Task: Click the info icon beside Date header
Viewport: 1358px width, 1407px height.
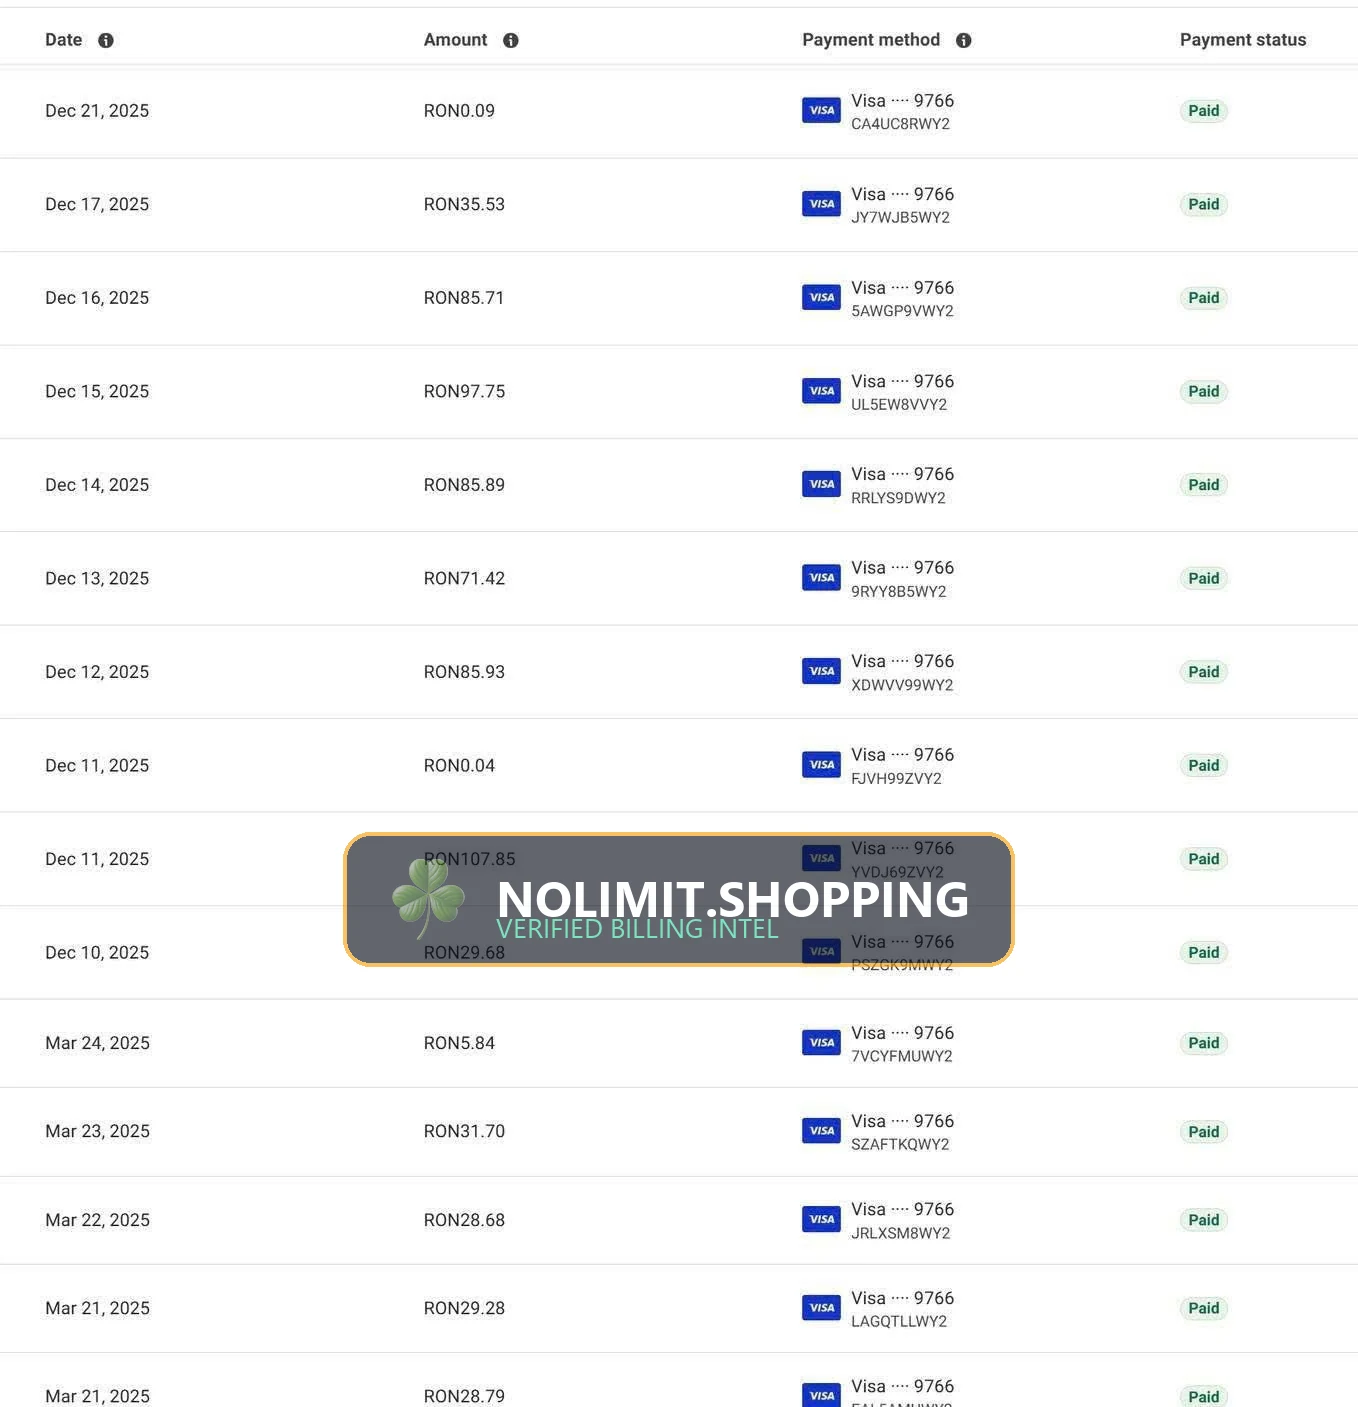Action: point(106,40)
